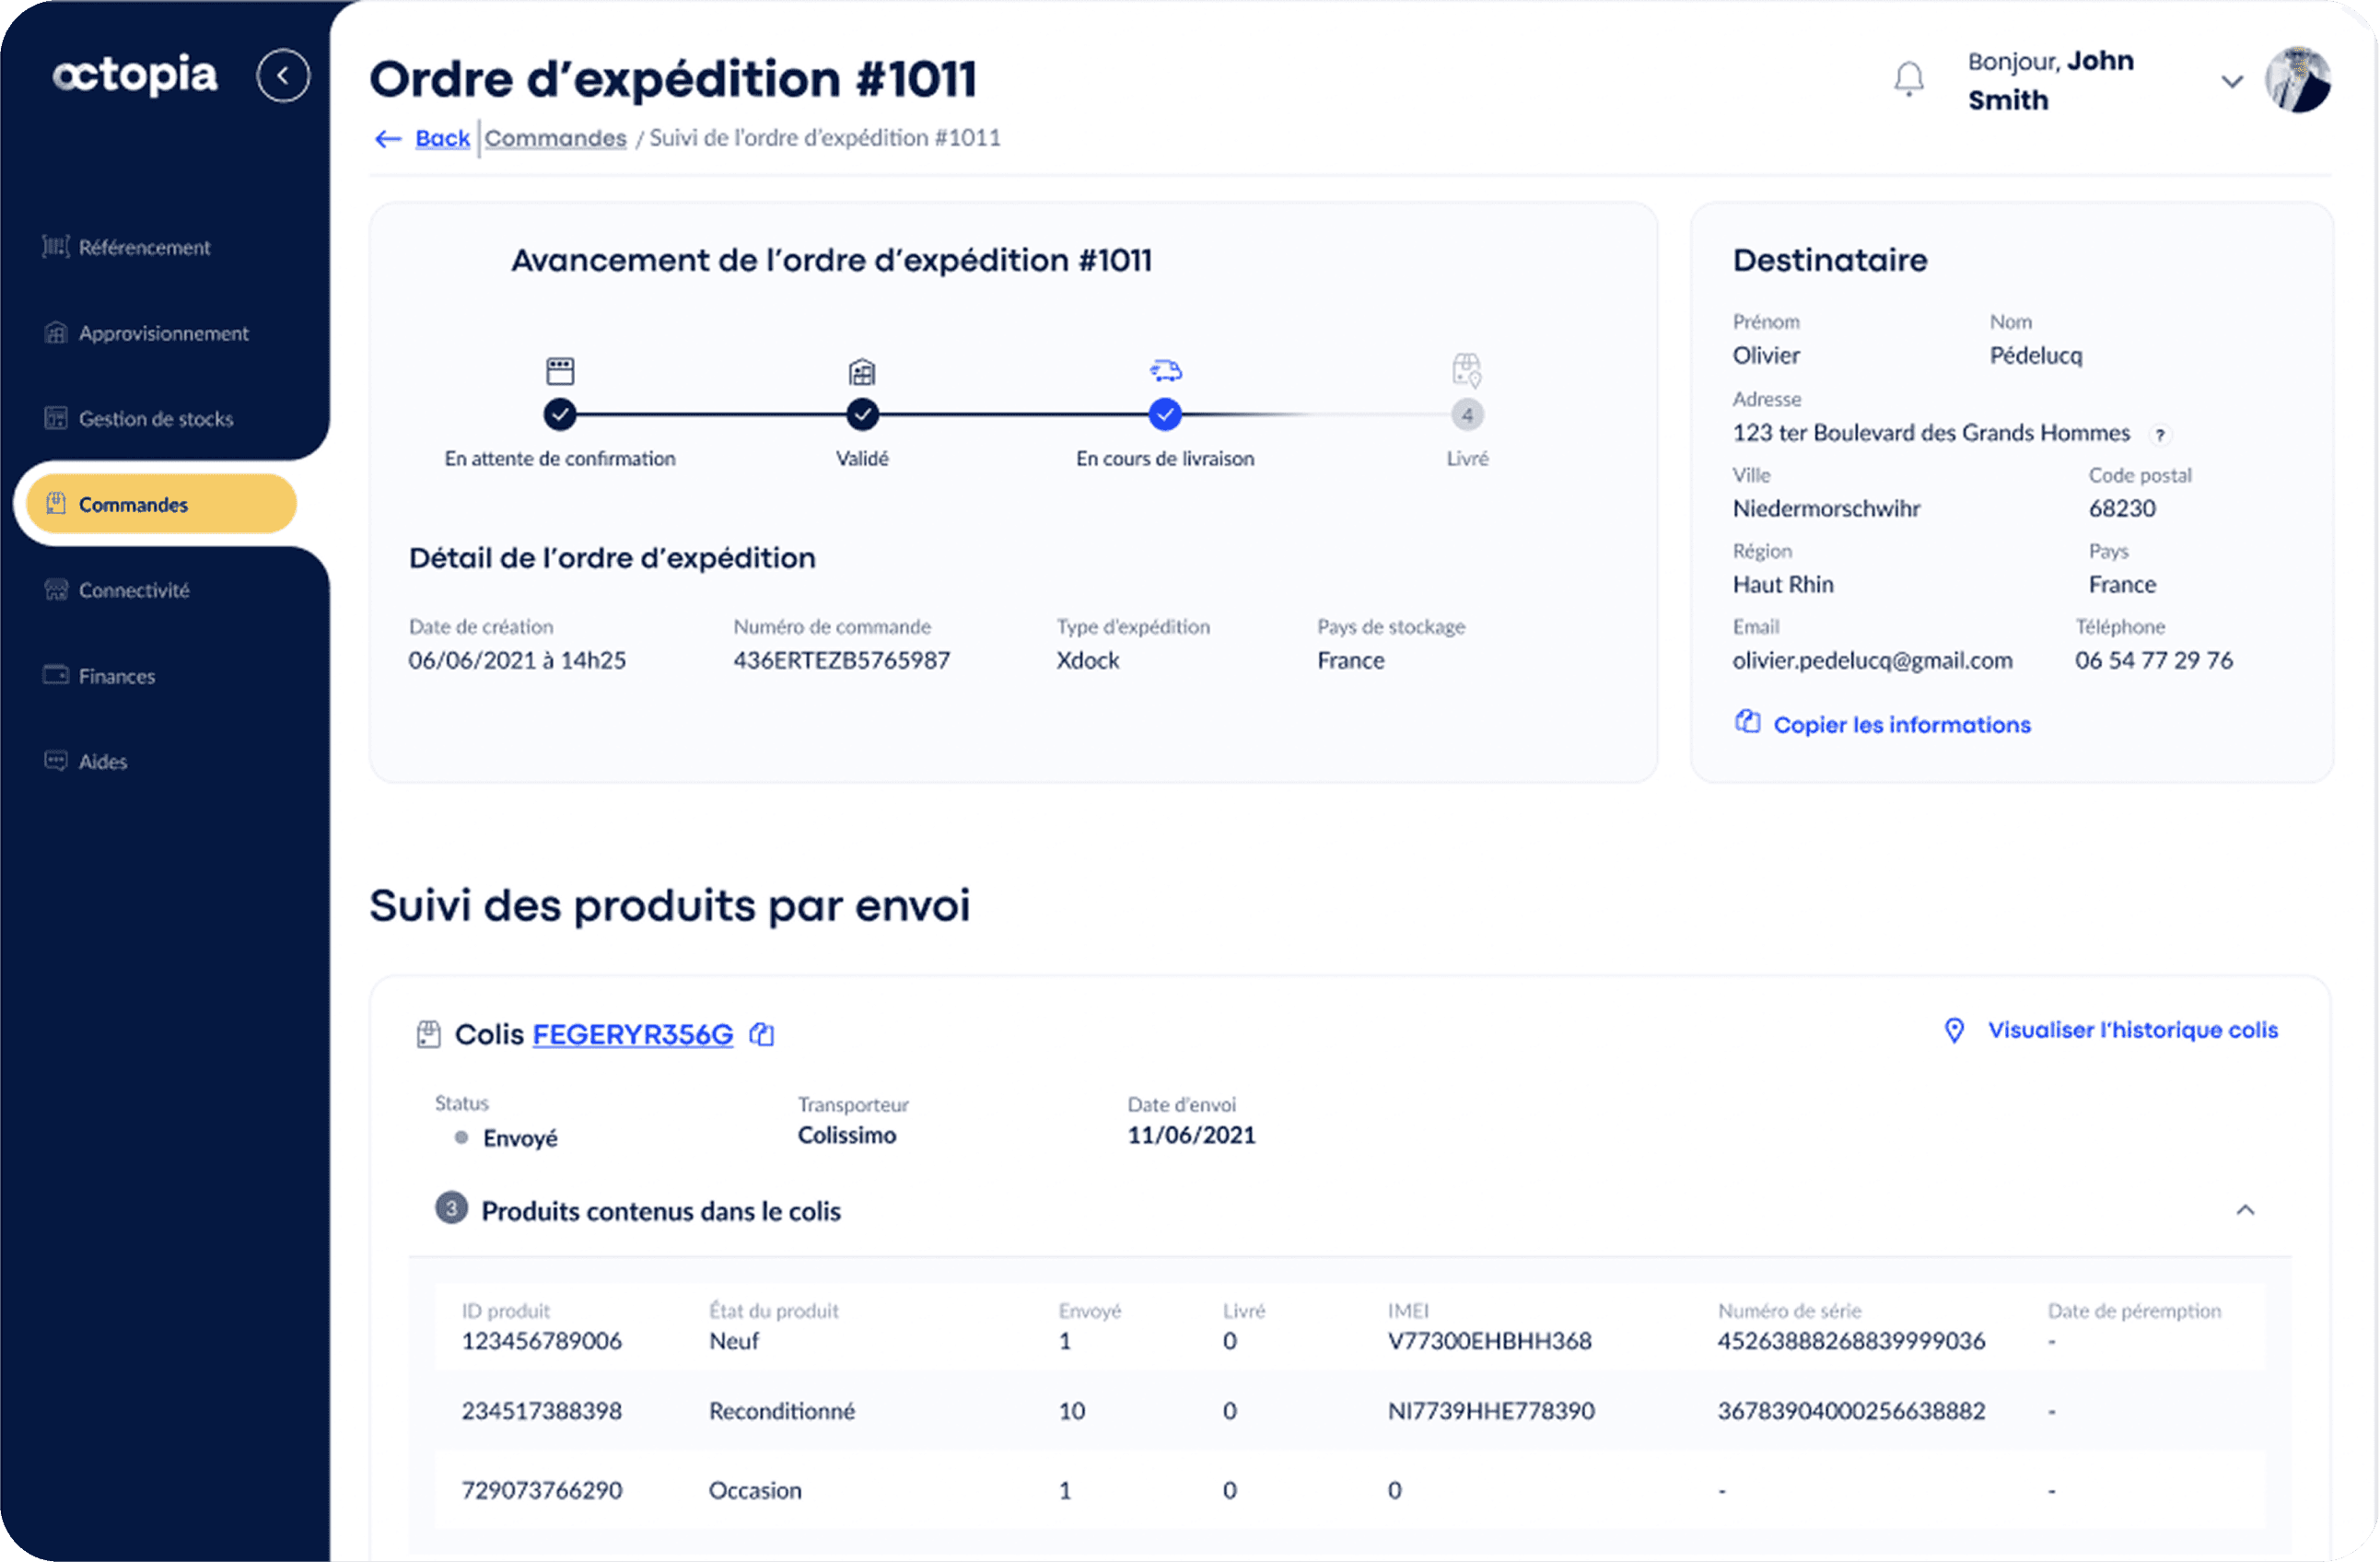
Task: Click the Octopia logo
Action: point(135,76)
